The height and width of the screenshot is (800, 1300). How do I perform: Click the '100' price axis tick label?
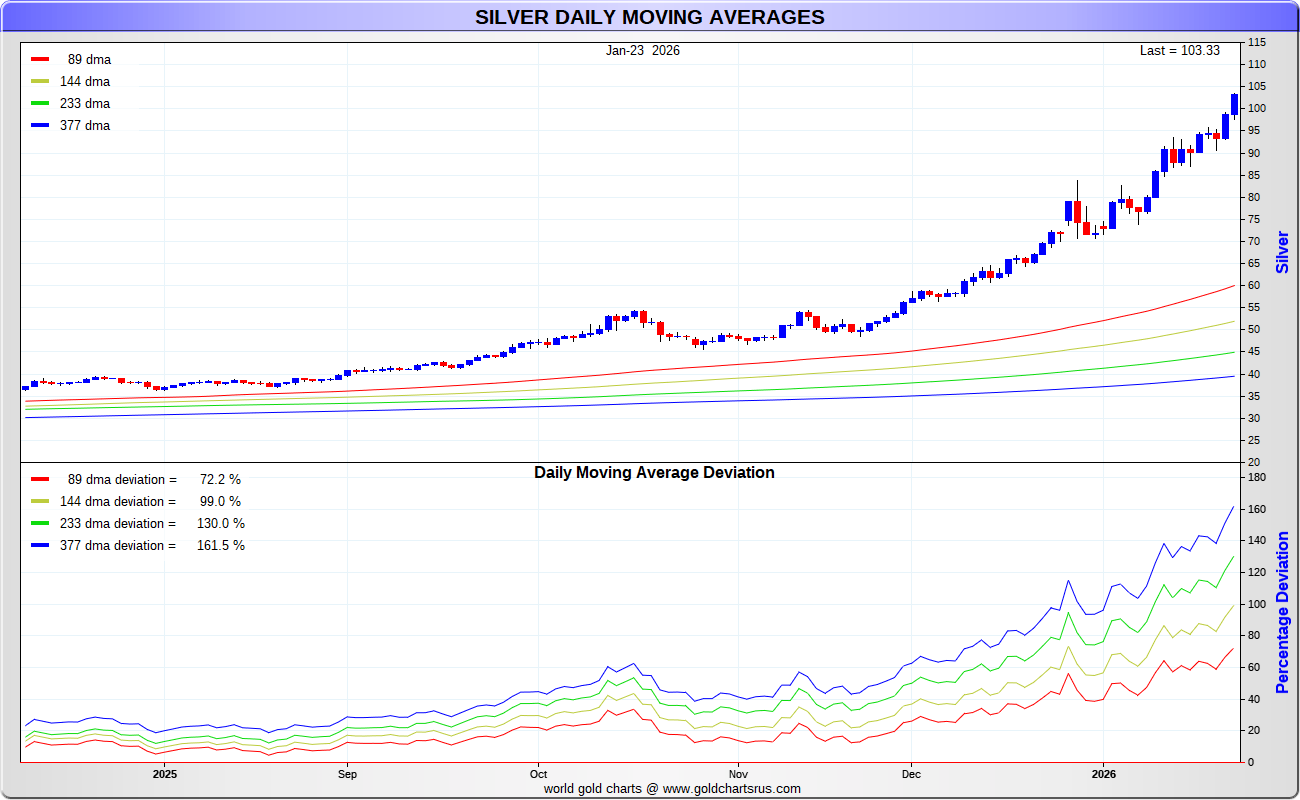[x=1256, y=108]
